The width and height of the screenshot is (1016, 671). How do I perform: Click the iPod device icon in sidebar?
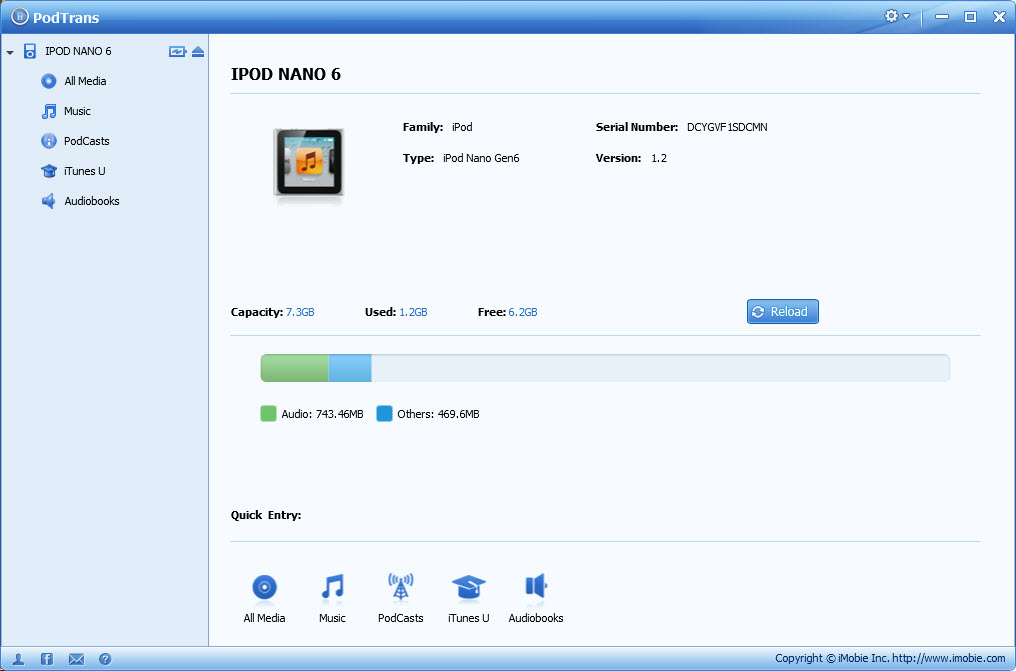(30, 51)
